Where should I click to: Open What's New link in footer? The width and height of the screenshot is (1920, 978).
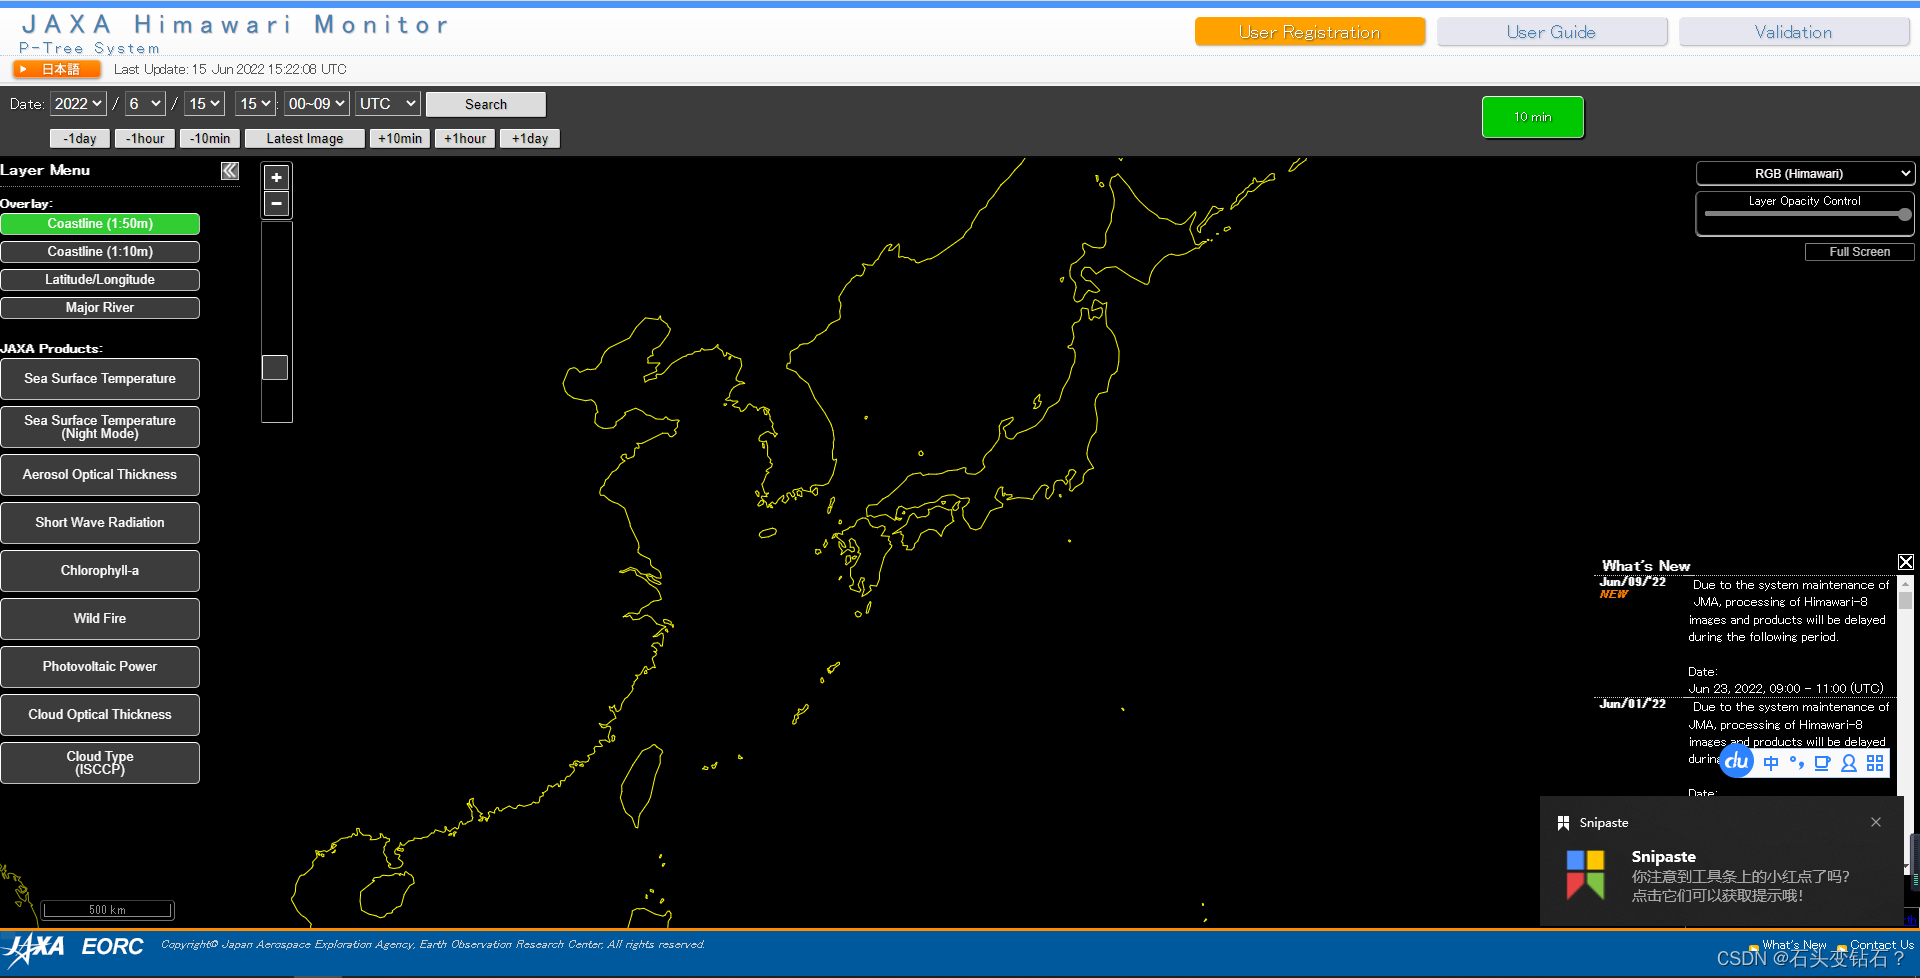point(1794,945)
